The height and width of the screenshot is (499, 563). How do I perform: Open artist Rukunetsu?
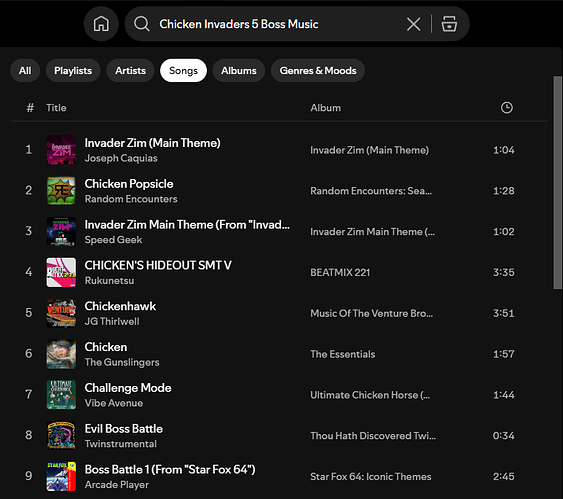110,281
